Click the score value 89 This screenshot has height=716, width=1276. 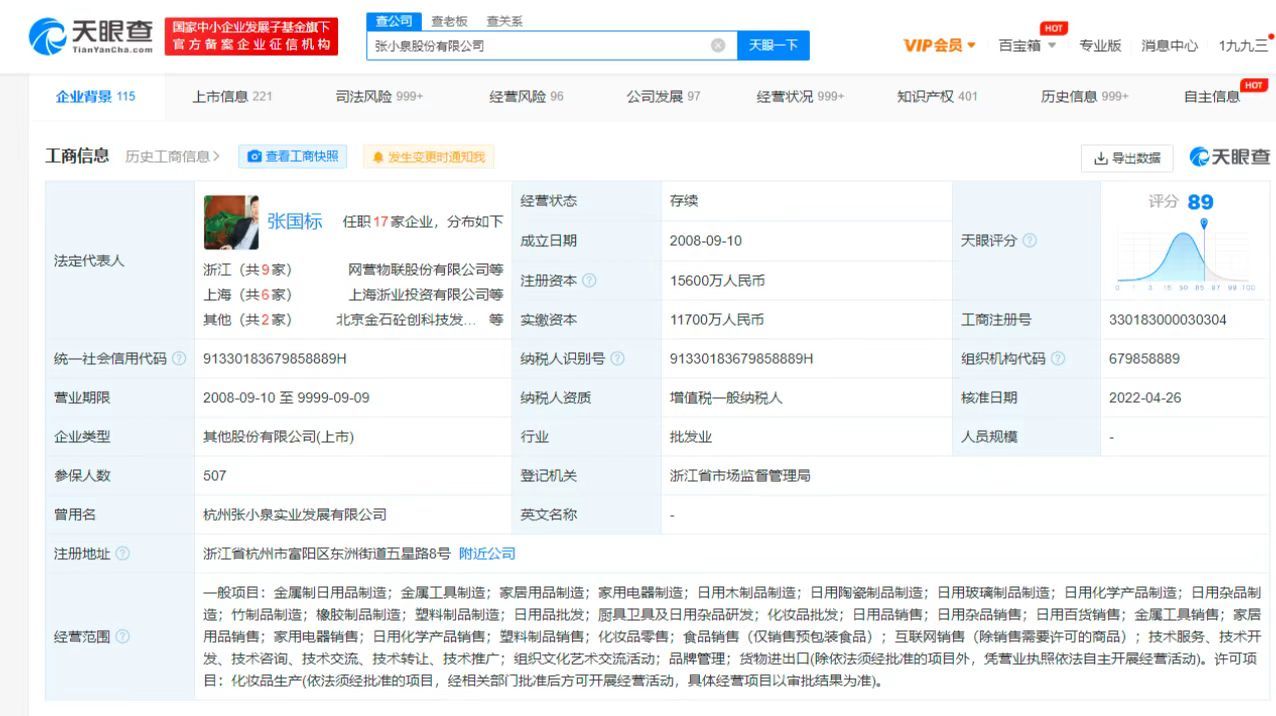click(1200, 202)
